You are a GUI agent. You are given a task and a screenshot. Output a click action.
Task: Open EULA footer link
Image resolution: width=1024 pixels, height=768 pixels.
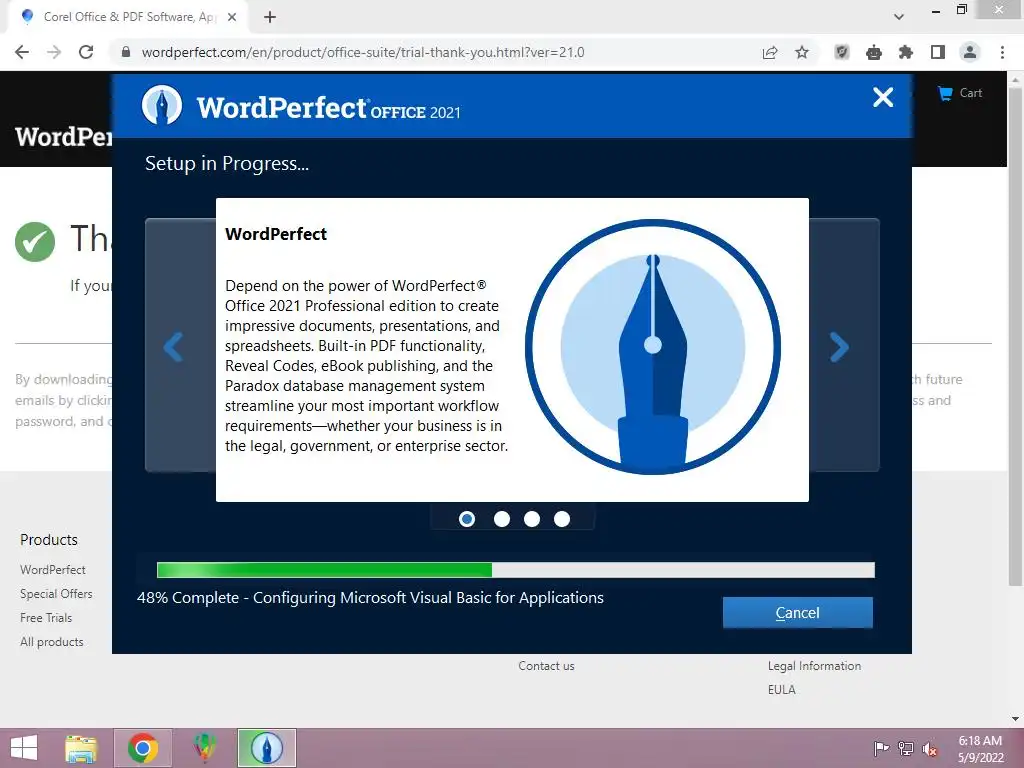point(782,690)
